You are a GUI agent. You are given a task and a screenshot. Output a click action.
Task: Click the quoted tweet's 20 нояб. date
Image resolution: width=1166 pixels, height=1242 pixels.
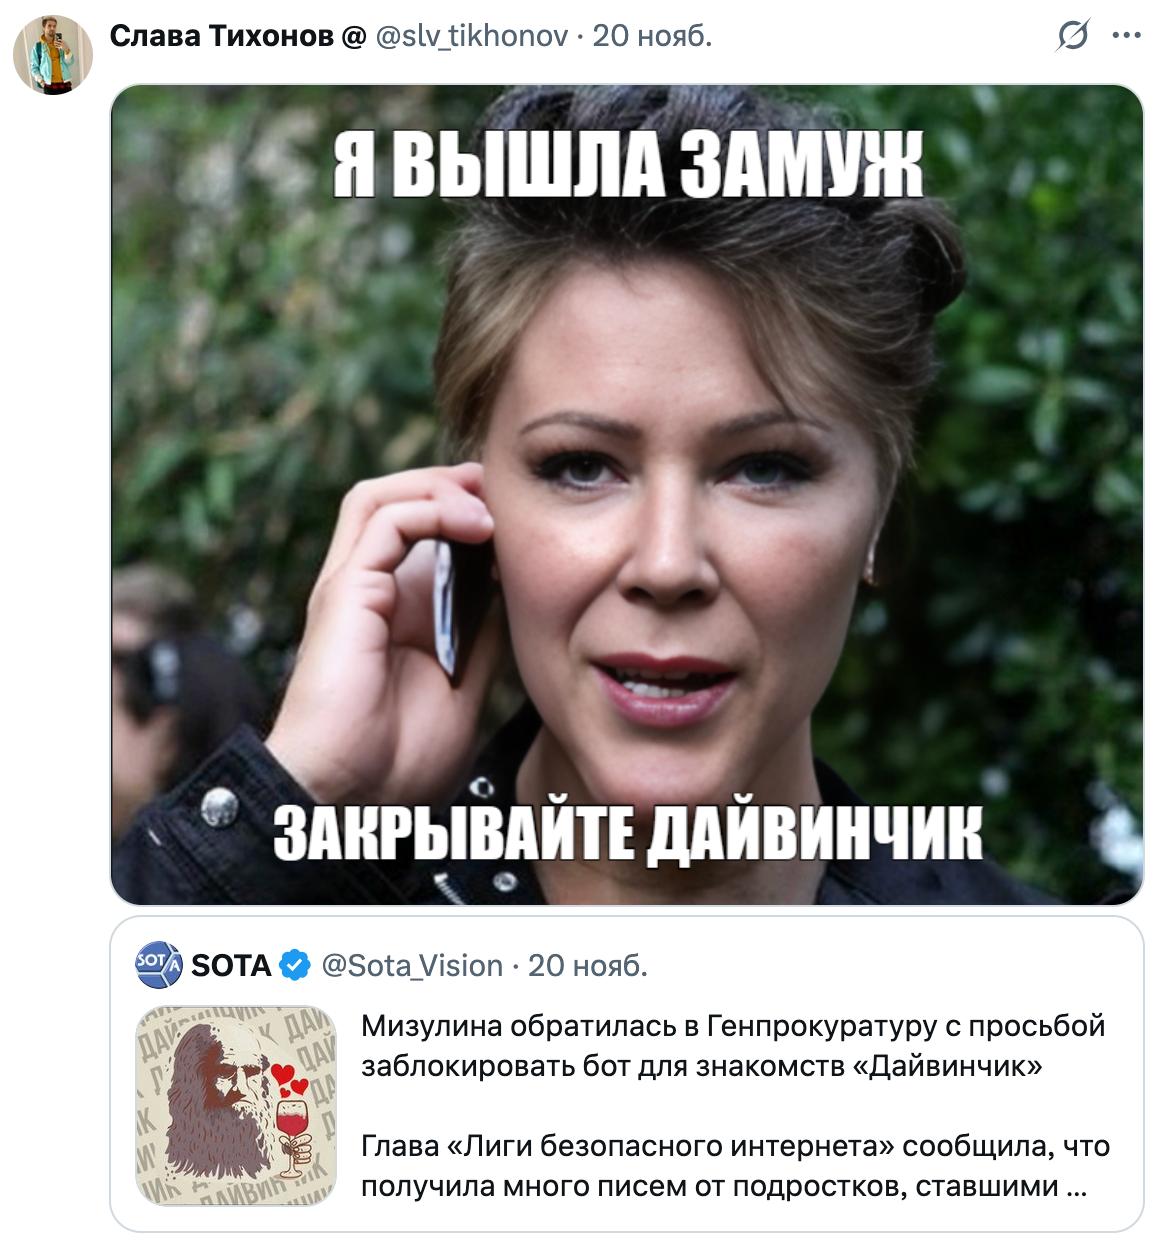click(x=588, y=966)
